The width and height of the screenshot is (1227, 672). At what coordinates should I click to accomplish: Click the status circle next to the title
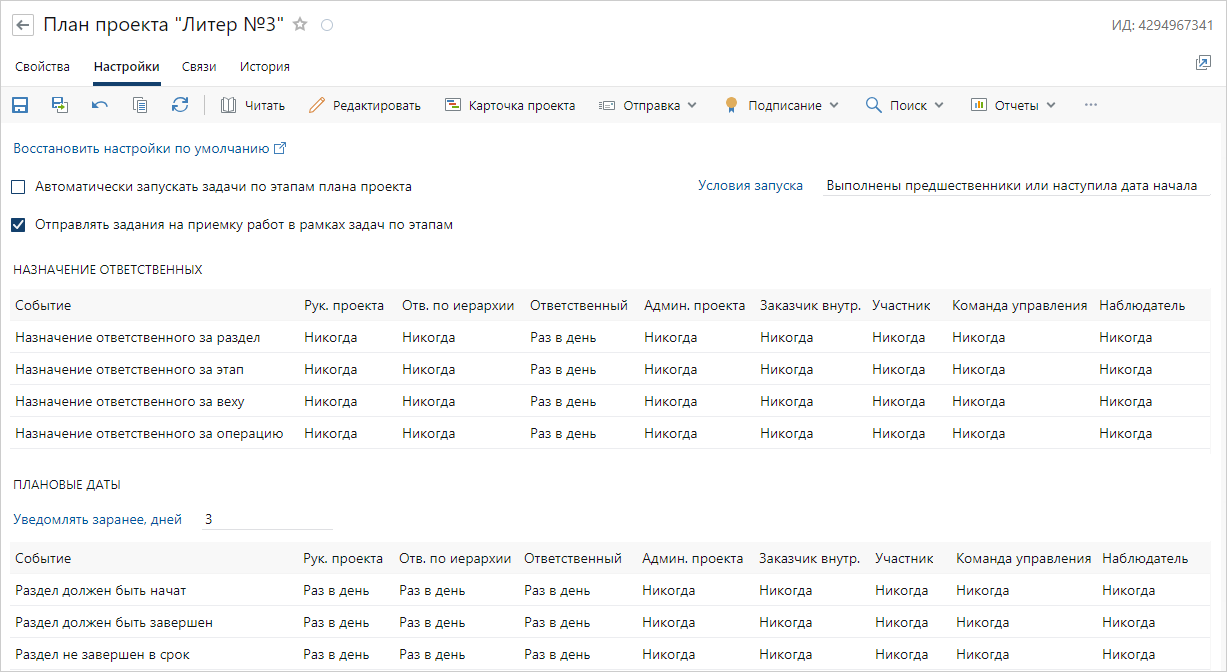[326, 25]
